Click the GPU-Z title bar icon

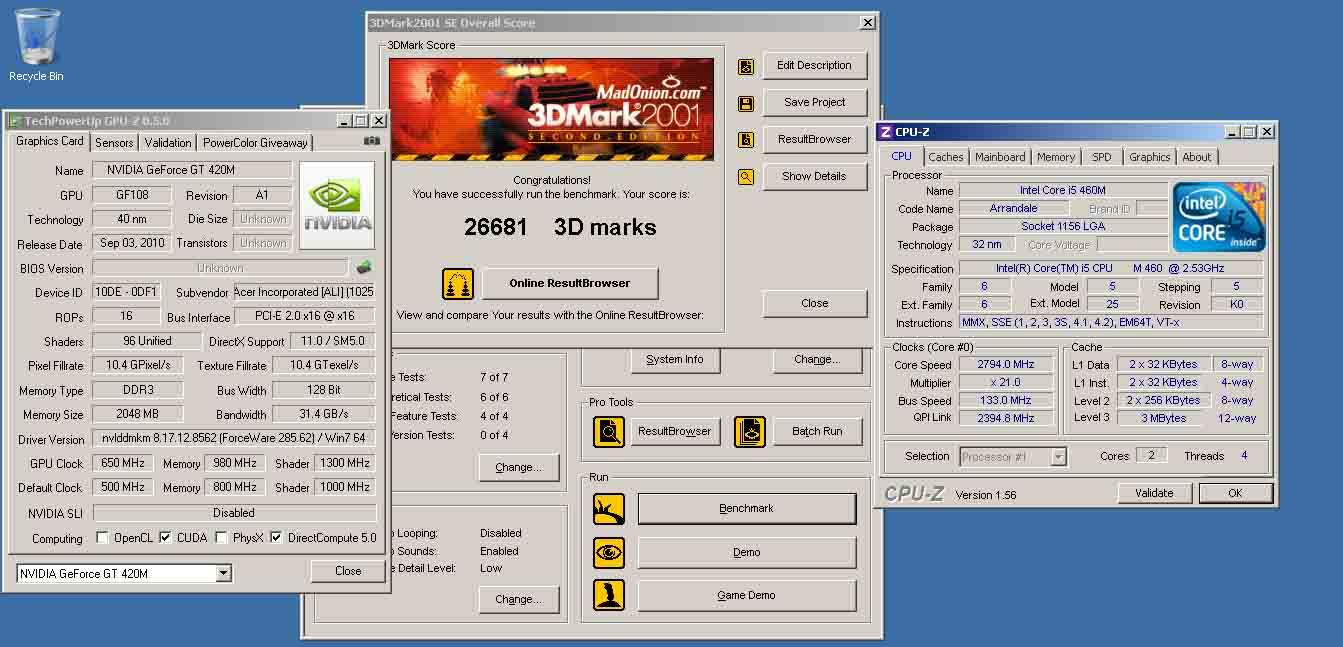[14, 120]
